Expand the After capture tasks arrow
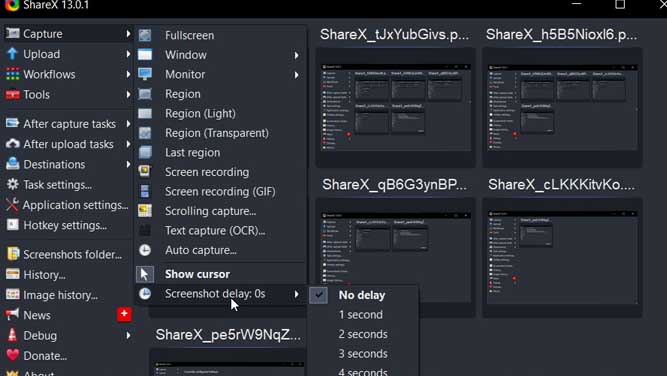The image size is (667, 376). [128, 123]
